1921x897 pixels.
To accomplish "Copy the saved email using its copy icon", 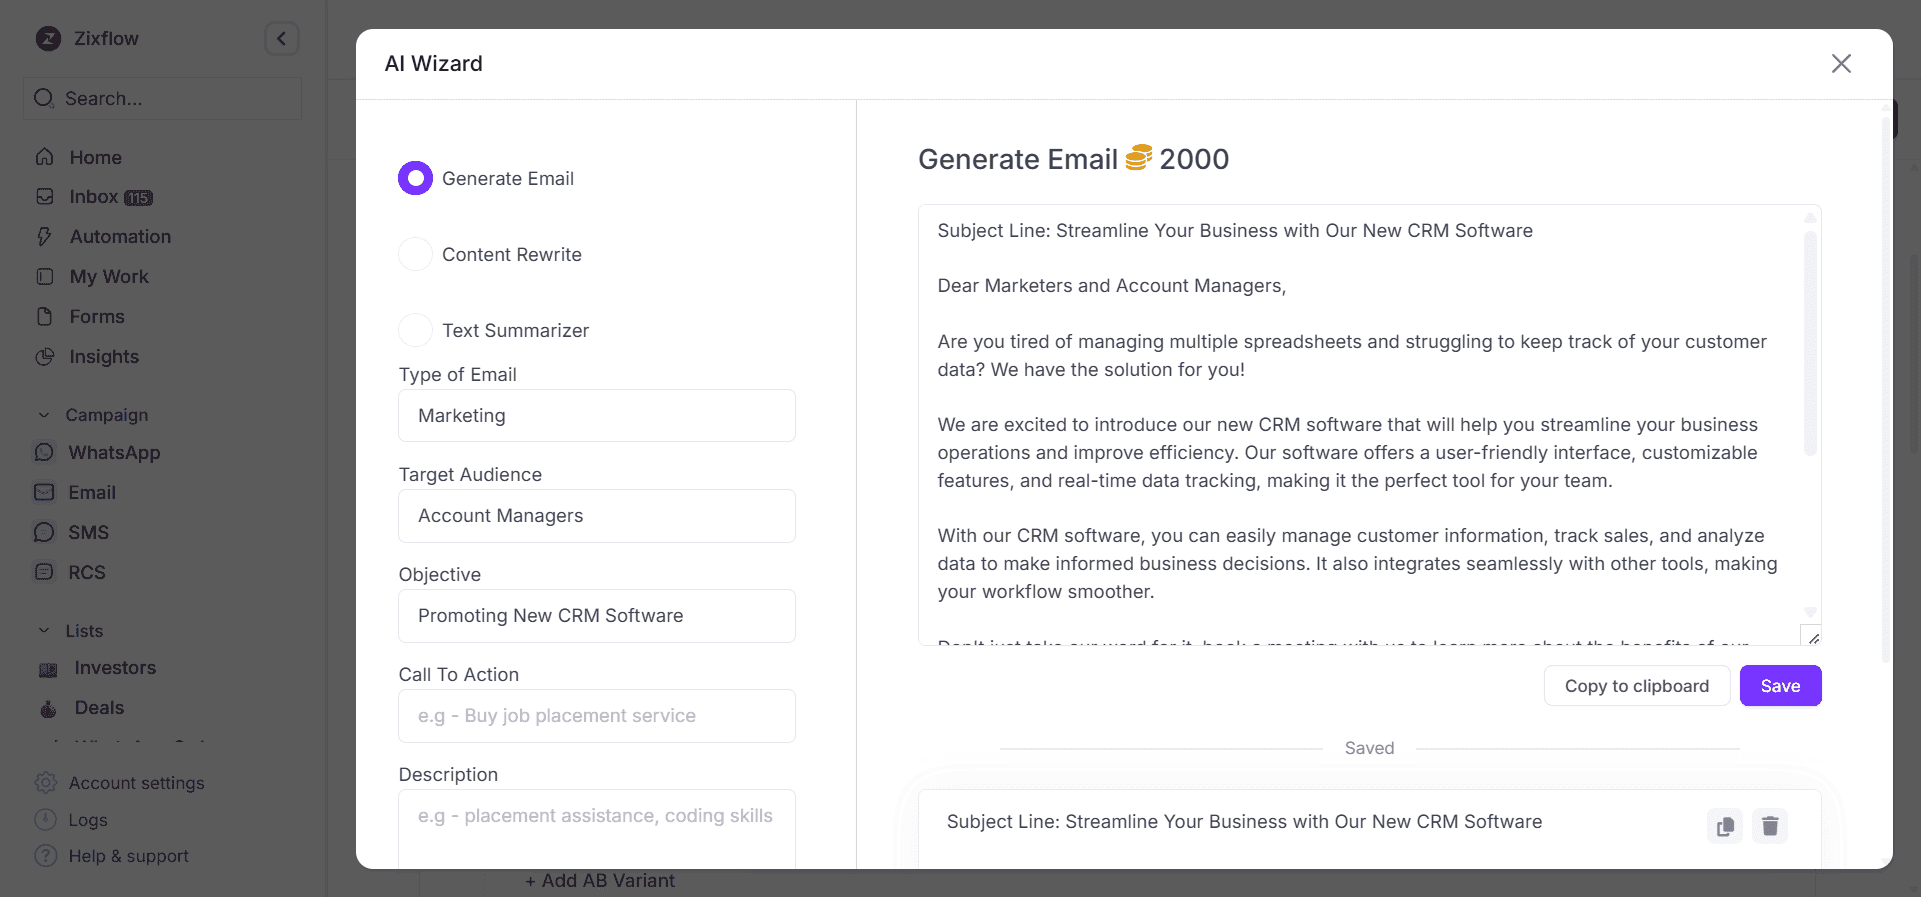I will pyautogui.click(x=1724, y=825).
